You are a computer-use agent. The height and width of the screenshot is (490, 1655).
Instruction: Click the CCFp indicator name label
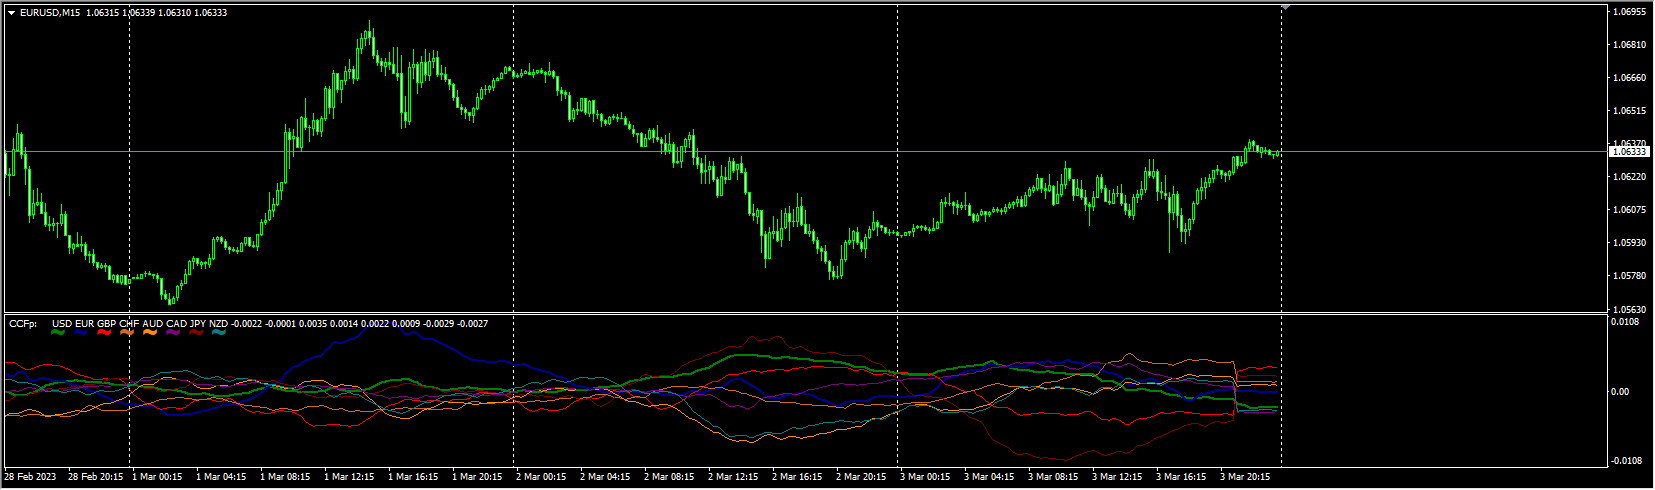(x=22, y=324)
